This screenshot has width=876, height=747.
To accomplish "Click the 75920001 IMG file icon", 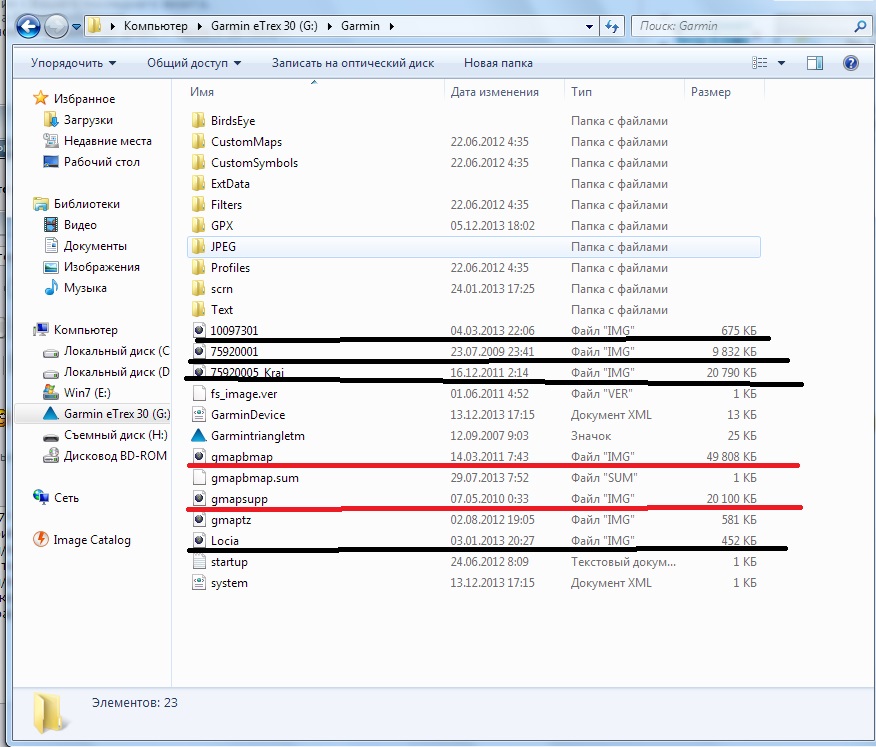I will pos(199,351).
